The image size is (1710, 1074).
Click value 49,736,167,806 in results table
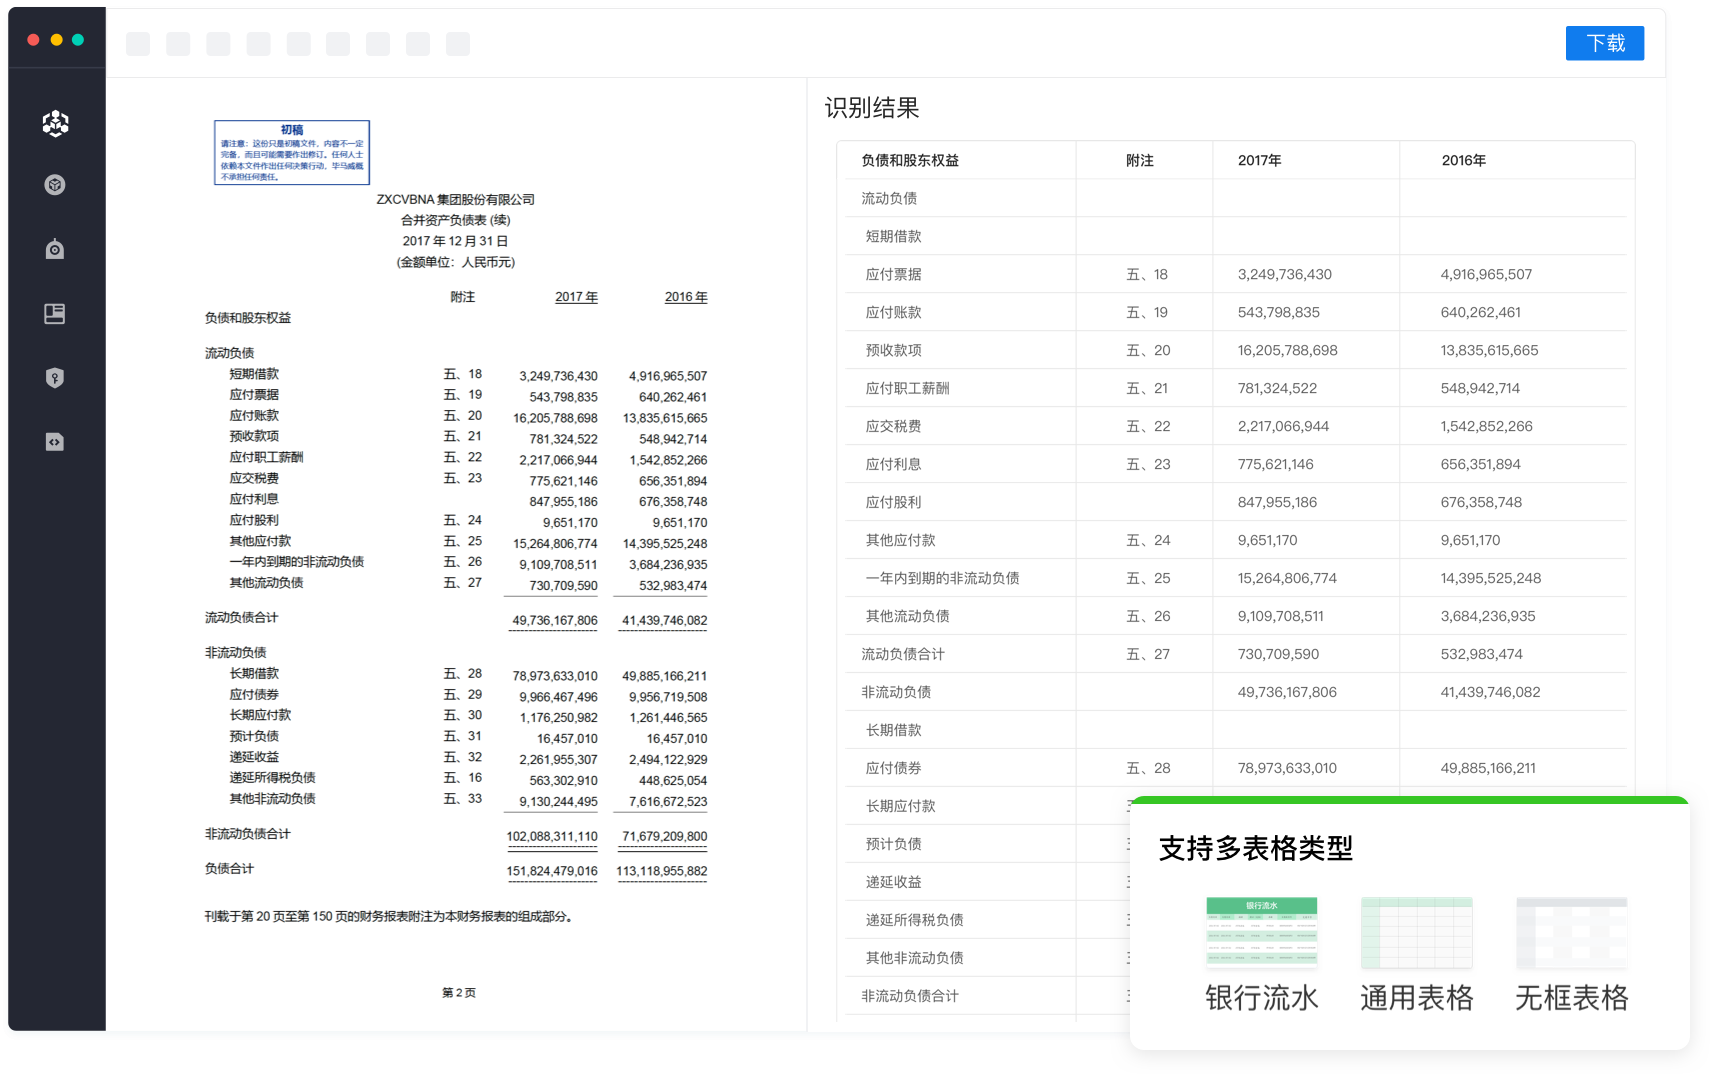click(x=1287, y=692)
